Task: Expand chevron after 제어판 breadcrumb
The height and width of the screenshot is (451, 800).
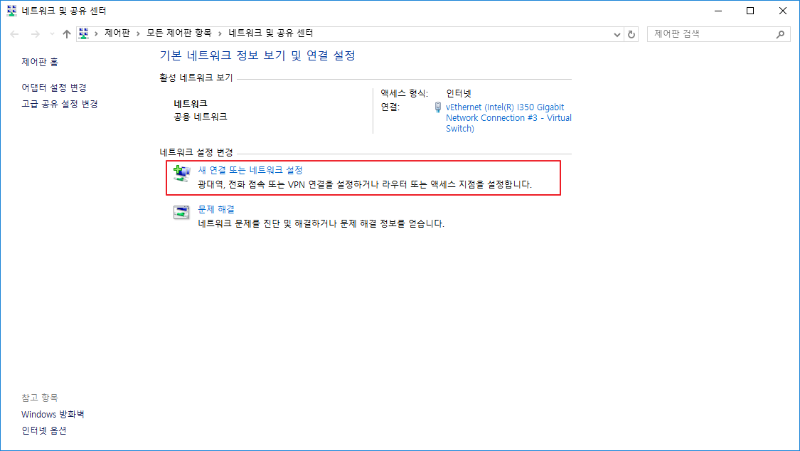Action: pyautogui.click(x=138, y=34)
